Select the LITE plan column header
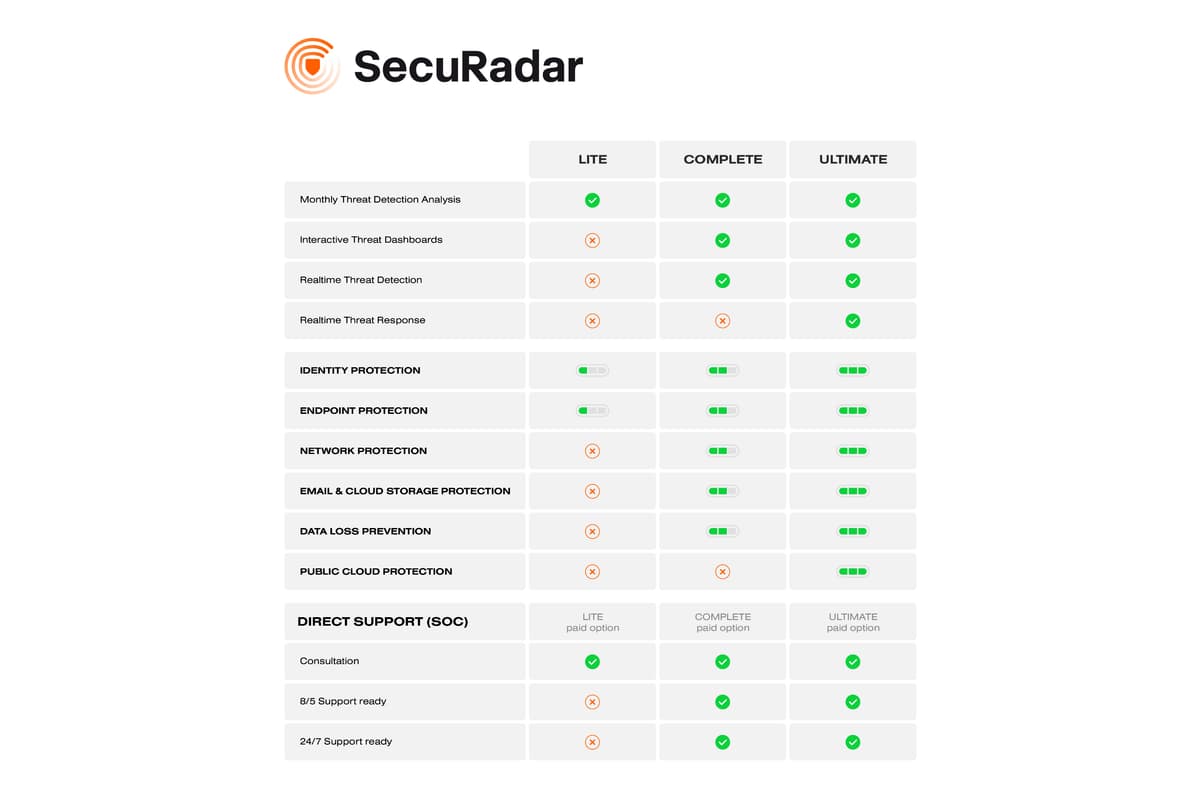Screen dimensions: 1200x800 coord(592,159)
